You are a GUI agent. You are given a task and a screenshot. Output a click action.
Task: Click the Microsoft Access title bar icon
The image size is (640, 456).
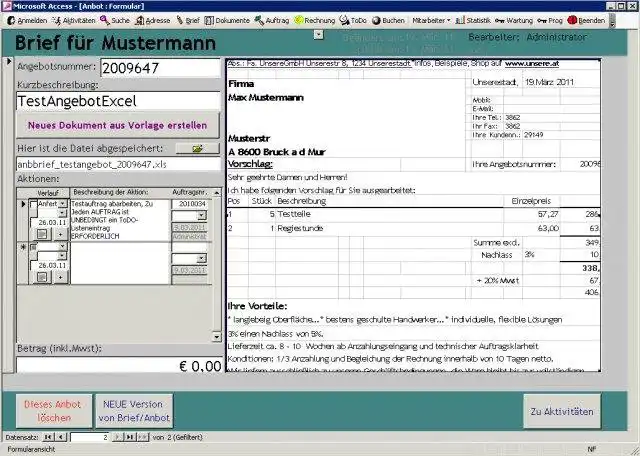[7, 6]
